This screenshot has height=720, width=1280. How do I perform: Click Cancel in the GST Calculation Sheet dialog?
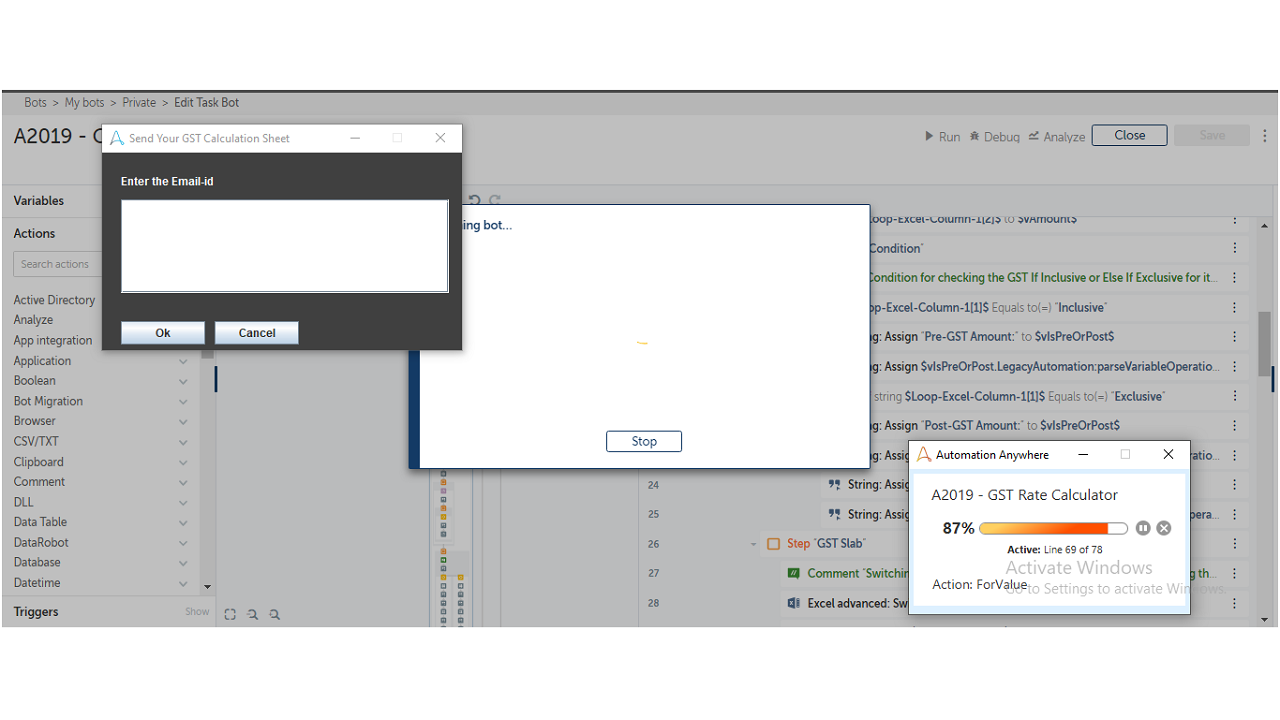tap(257, 333)
